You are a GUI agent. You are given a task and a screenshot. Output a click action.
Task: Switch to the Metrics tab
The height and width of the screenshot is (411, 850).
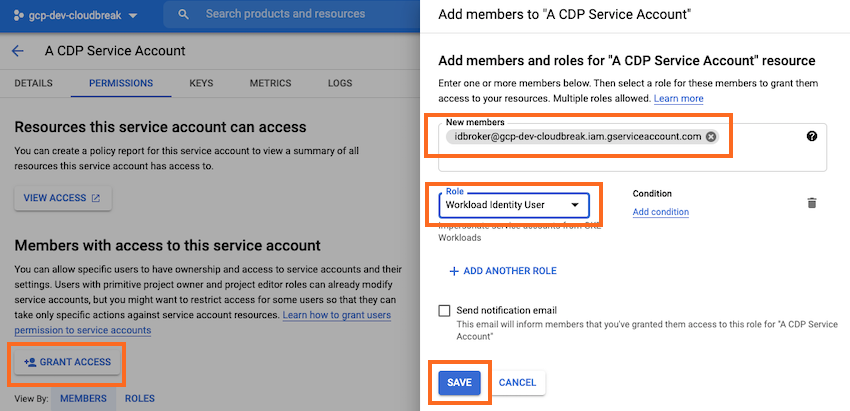tap(270, 83)
